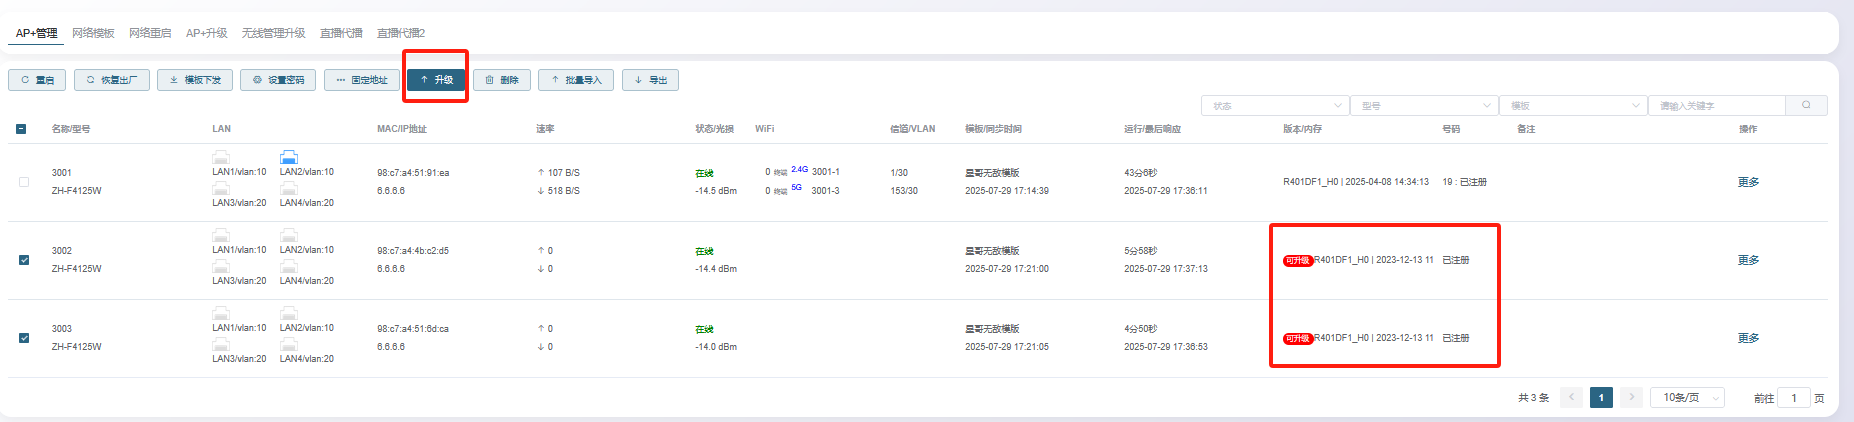Toggle the select-all header checkbox
Image resolution: width=1854 pixels, height=422 pixels.
coord(22,129)
